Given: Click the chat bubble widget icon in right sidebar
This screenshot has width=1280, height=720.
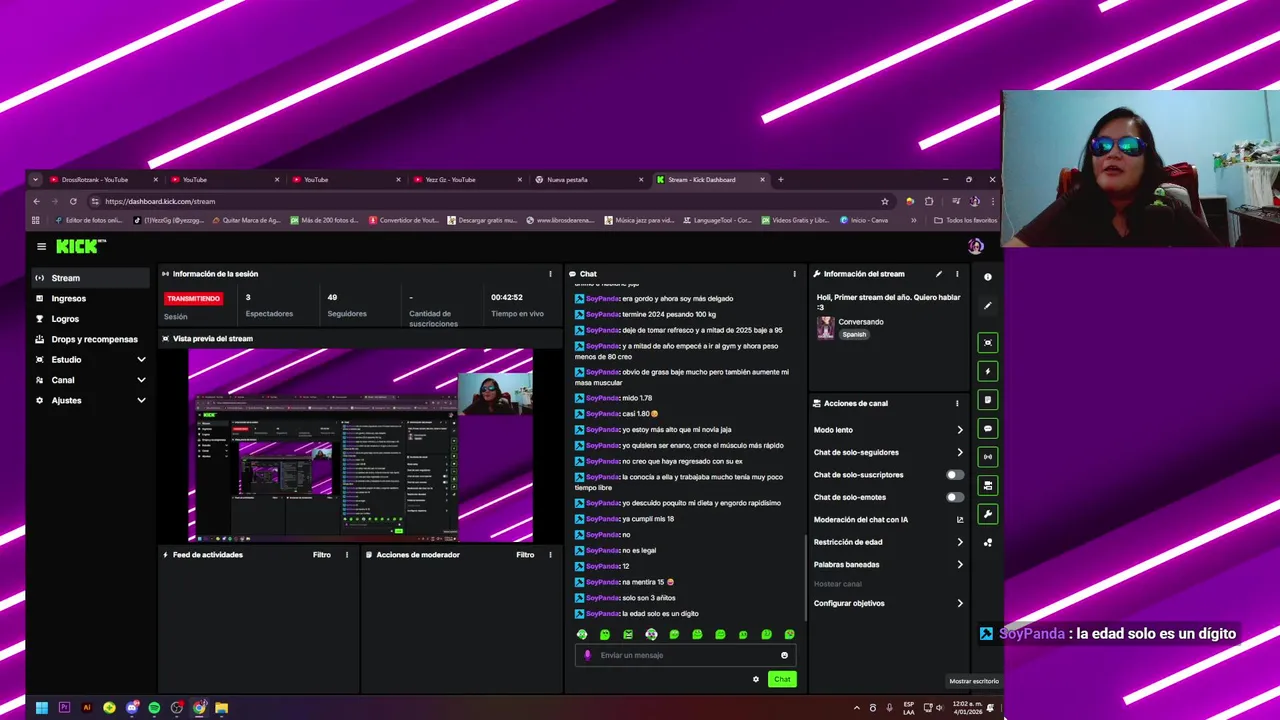Looking at the screenshot, I should click(x=988, y=428).
